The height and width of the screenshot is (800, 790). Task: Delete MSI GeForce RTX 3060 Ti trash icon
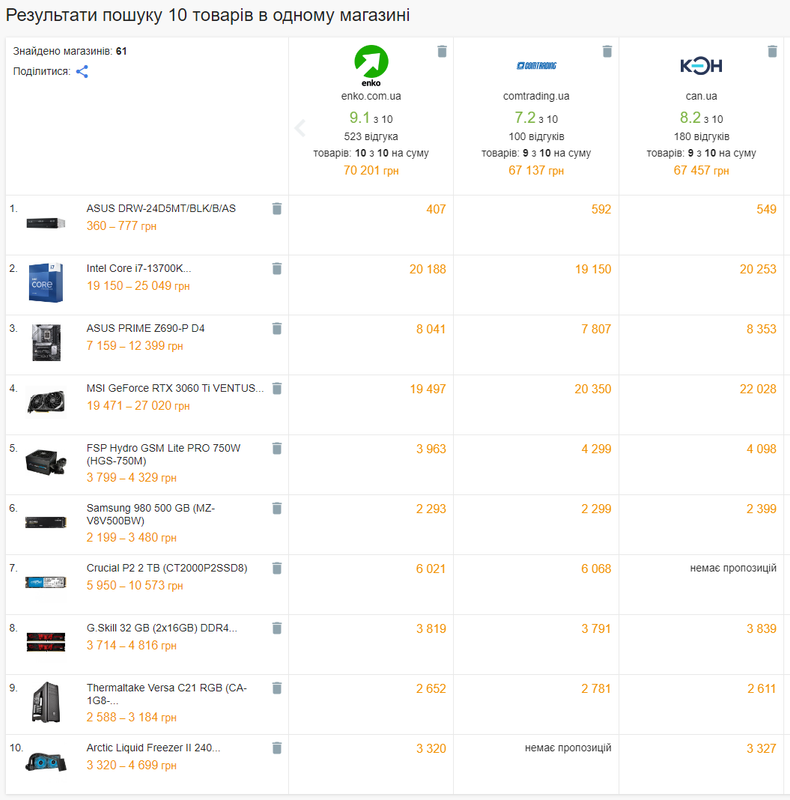(x=277, y=388)
